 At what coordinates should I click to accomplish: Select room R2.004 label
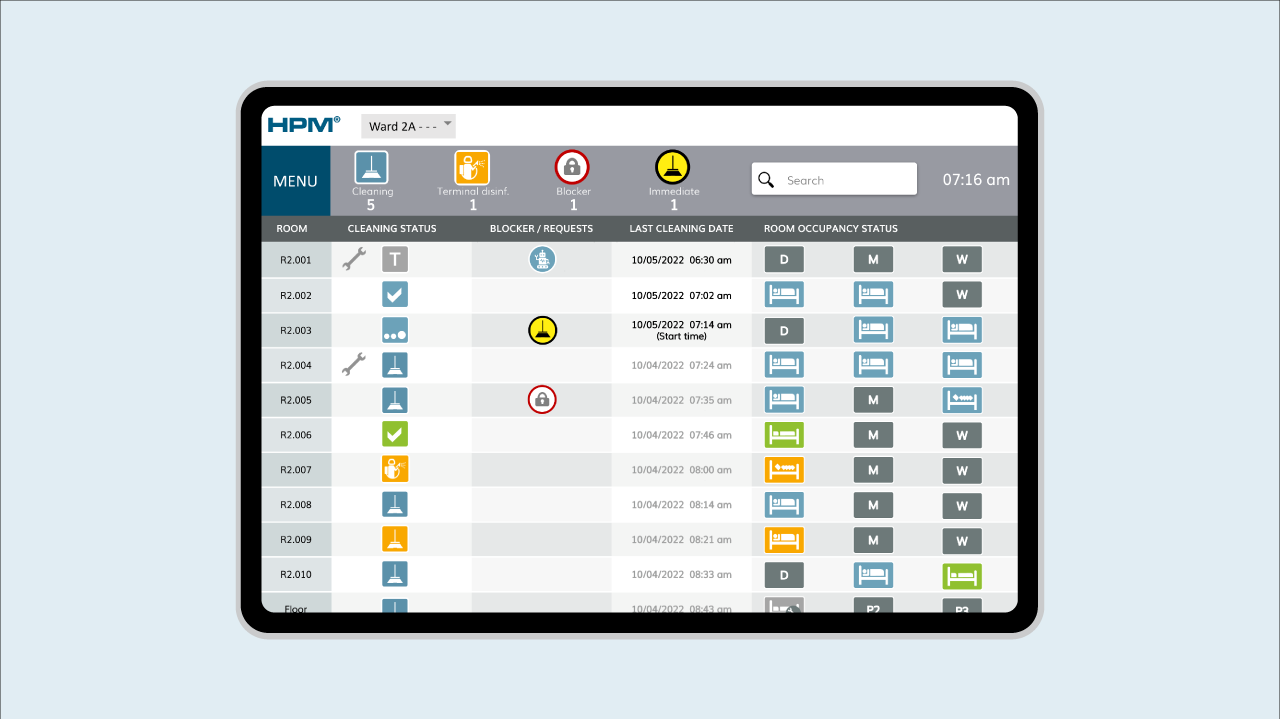point(296,365)
